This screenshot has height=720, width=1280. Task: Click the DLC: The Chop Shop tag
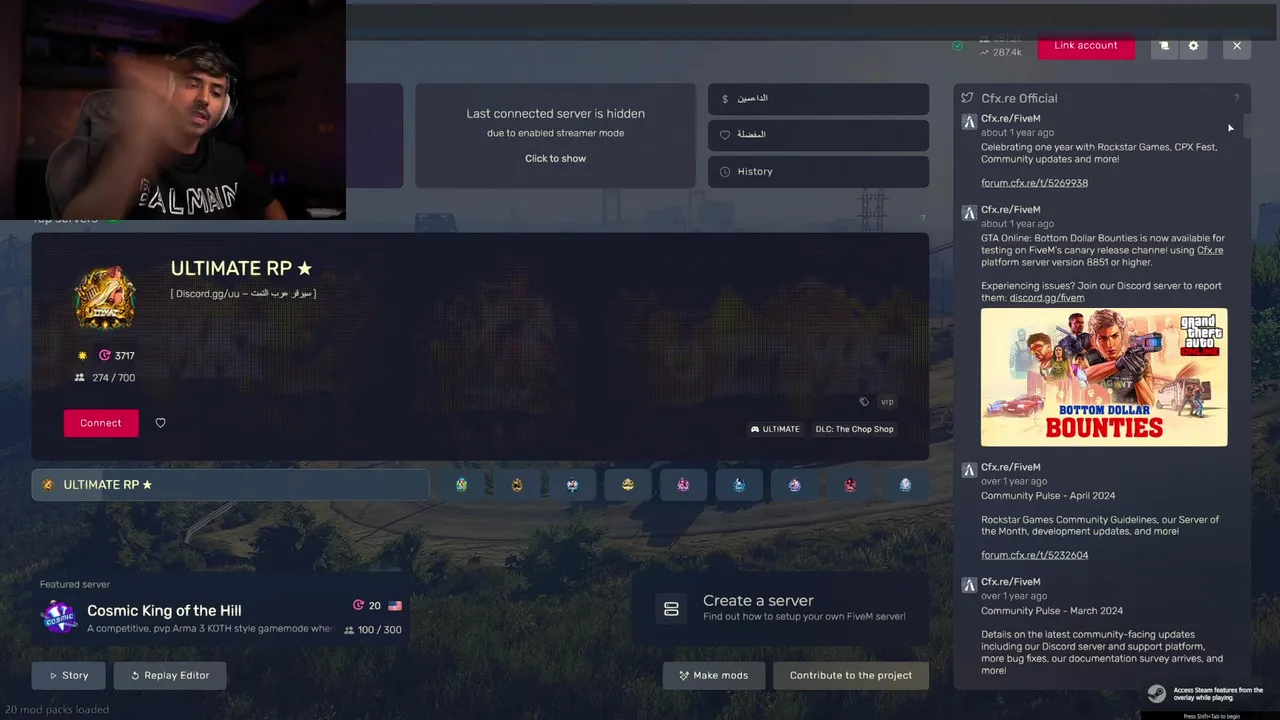854,429
